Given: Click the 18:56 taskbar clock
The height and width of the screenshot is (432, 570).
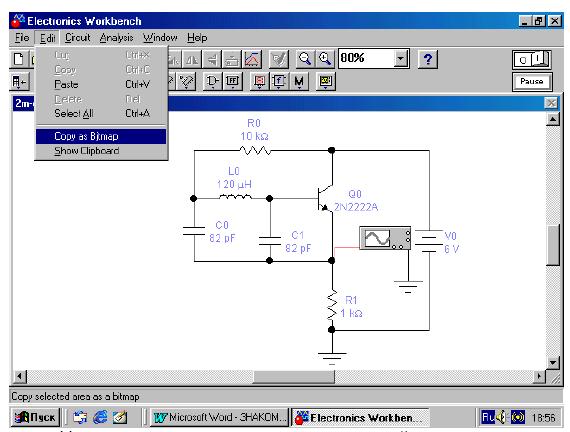Looking at the screenshot, I should [543, 418].
